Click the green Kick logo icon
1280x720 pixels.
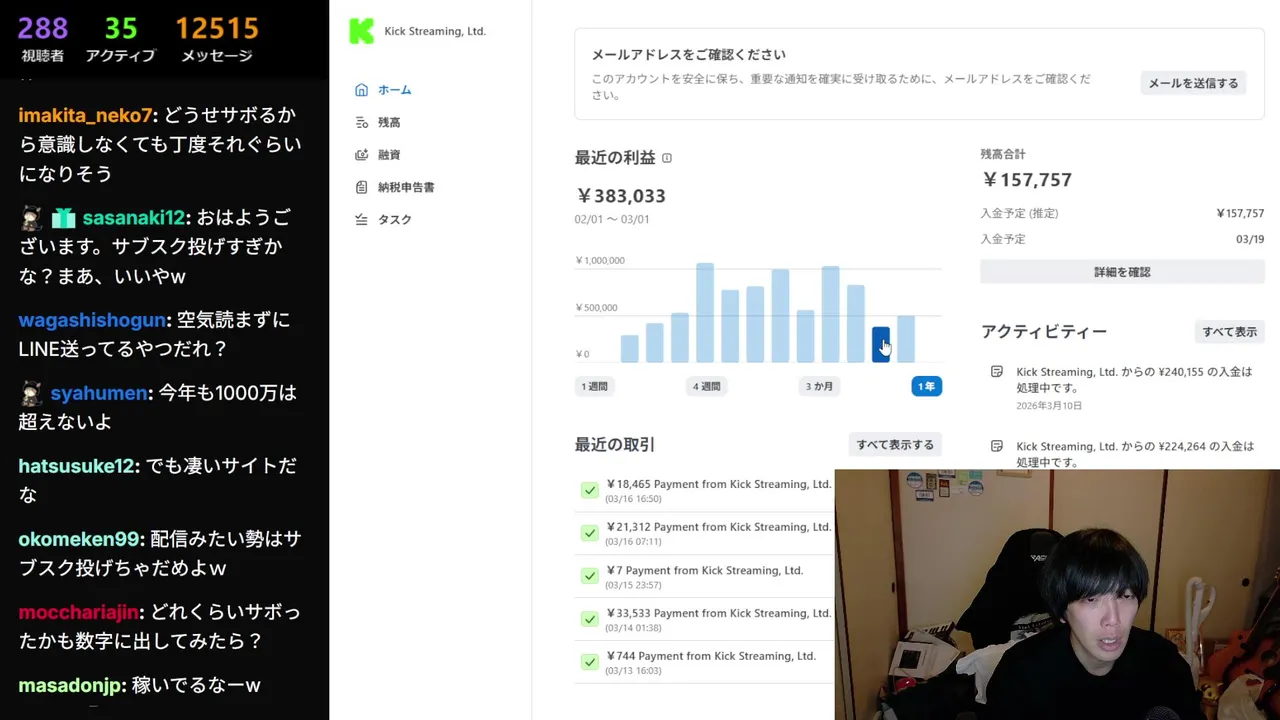(x=361, y=31)
